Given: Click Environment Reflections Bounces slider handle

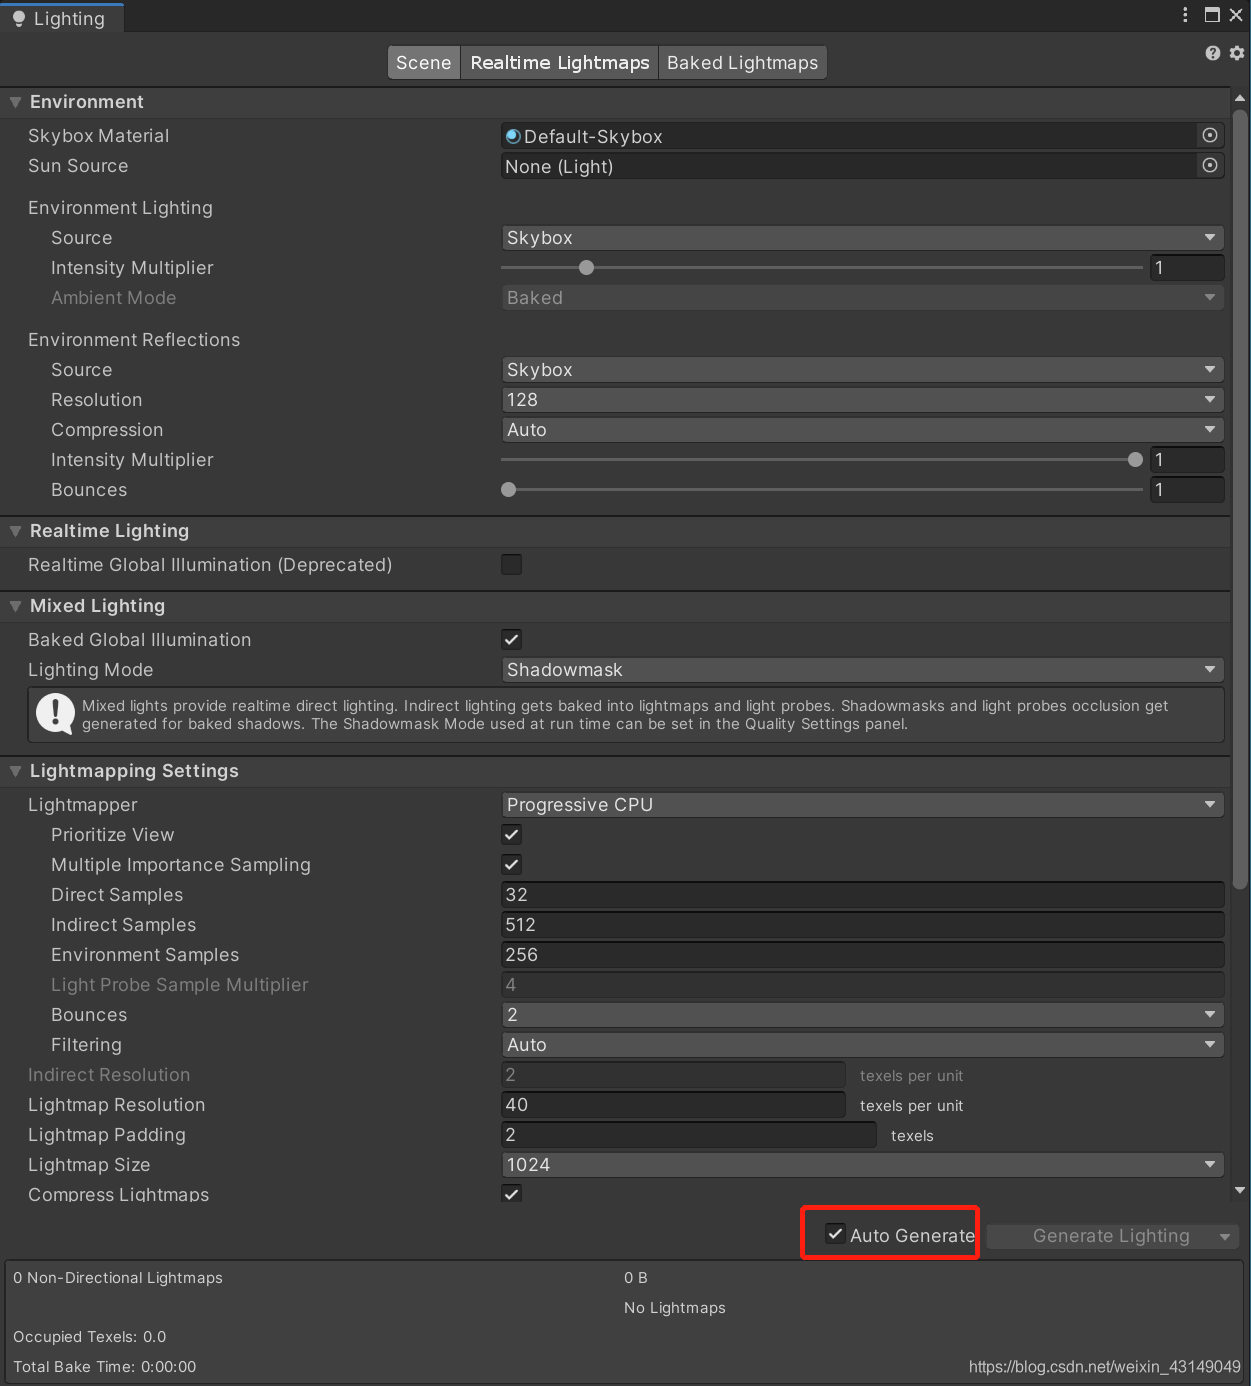Looking at the screenshot, I should pyautogui.click(x=509, y=489).
